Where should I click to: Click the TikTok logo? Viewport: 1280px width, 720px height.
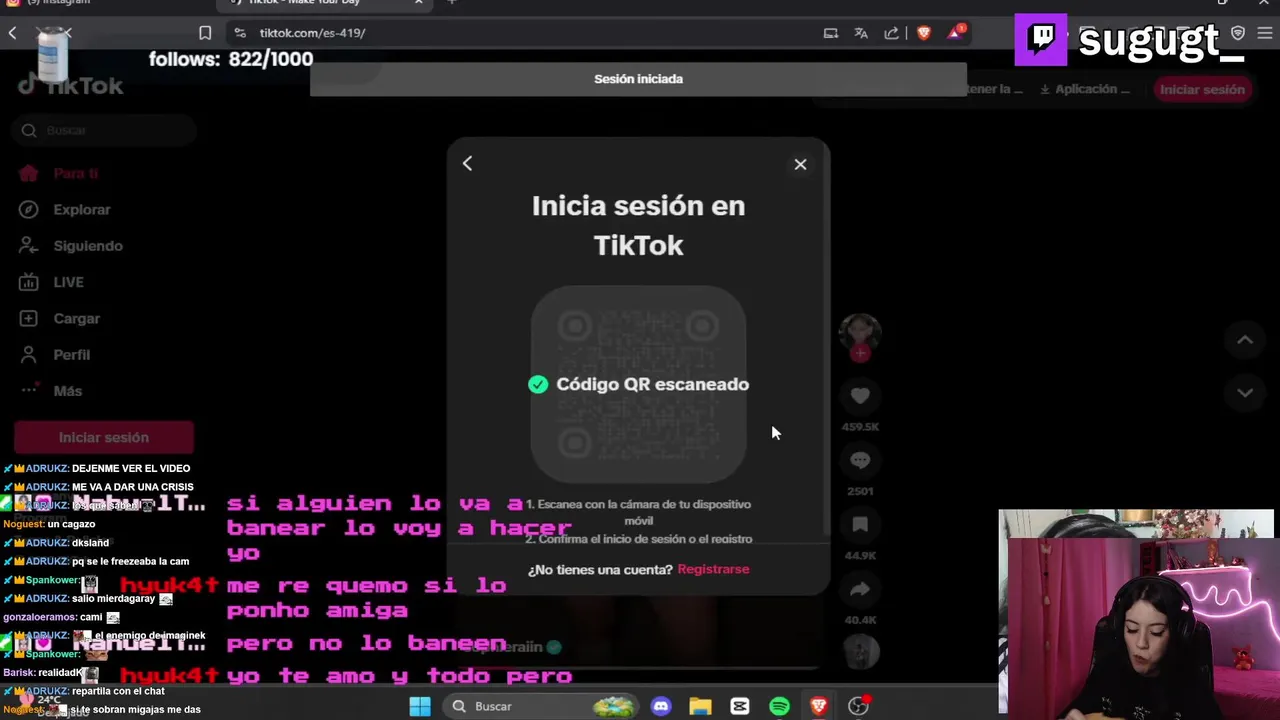click(70, 86)
